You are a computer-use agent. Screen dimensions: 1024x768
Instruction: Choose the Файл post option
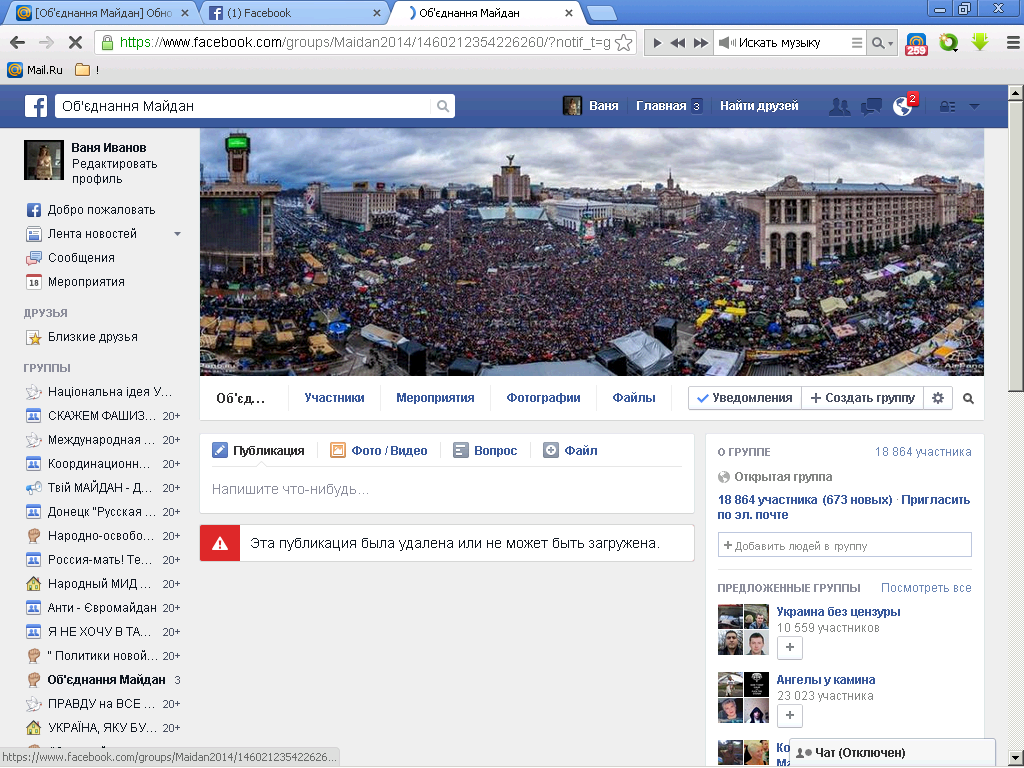(570, 451)
